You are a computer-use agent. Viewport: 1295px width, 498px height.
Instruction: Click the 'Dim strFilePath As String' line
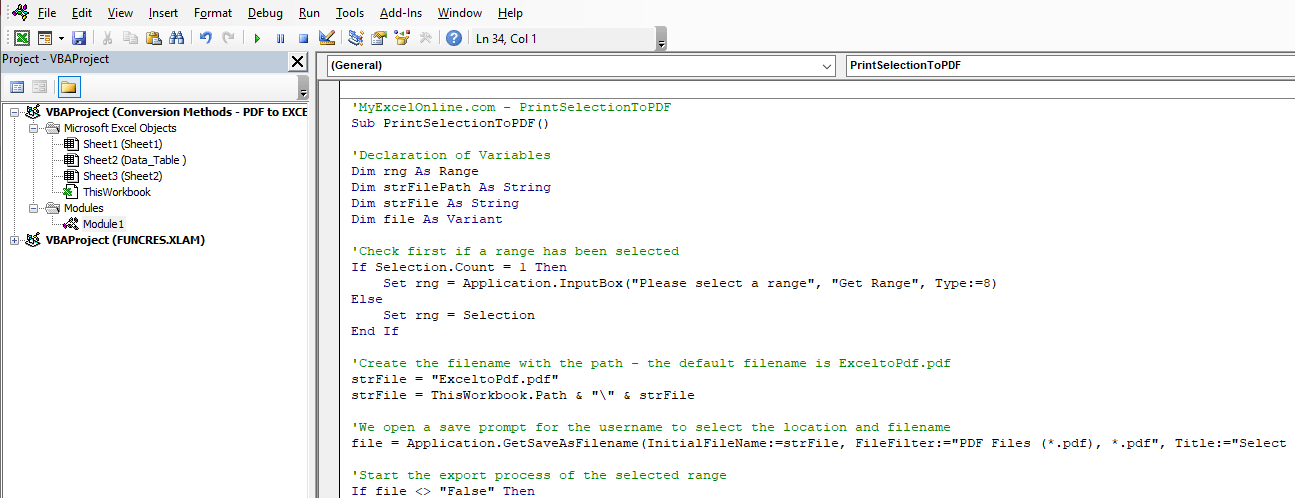tap(451, 187)
